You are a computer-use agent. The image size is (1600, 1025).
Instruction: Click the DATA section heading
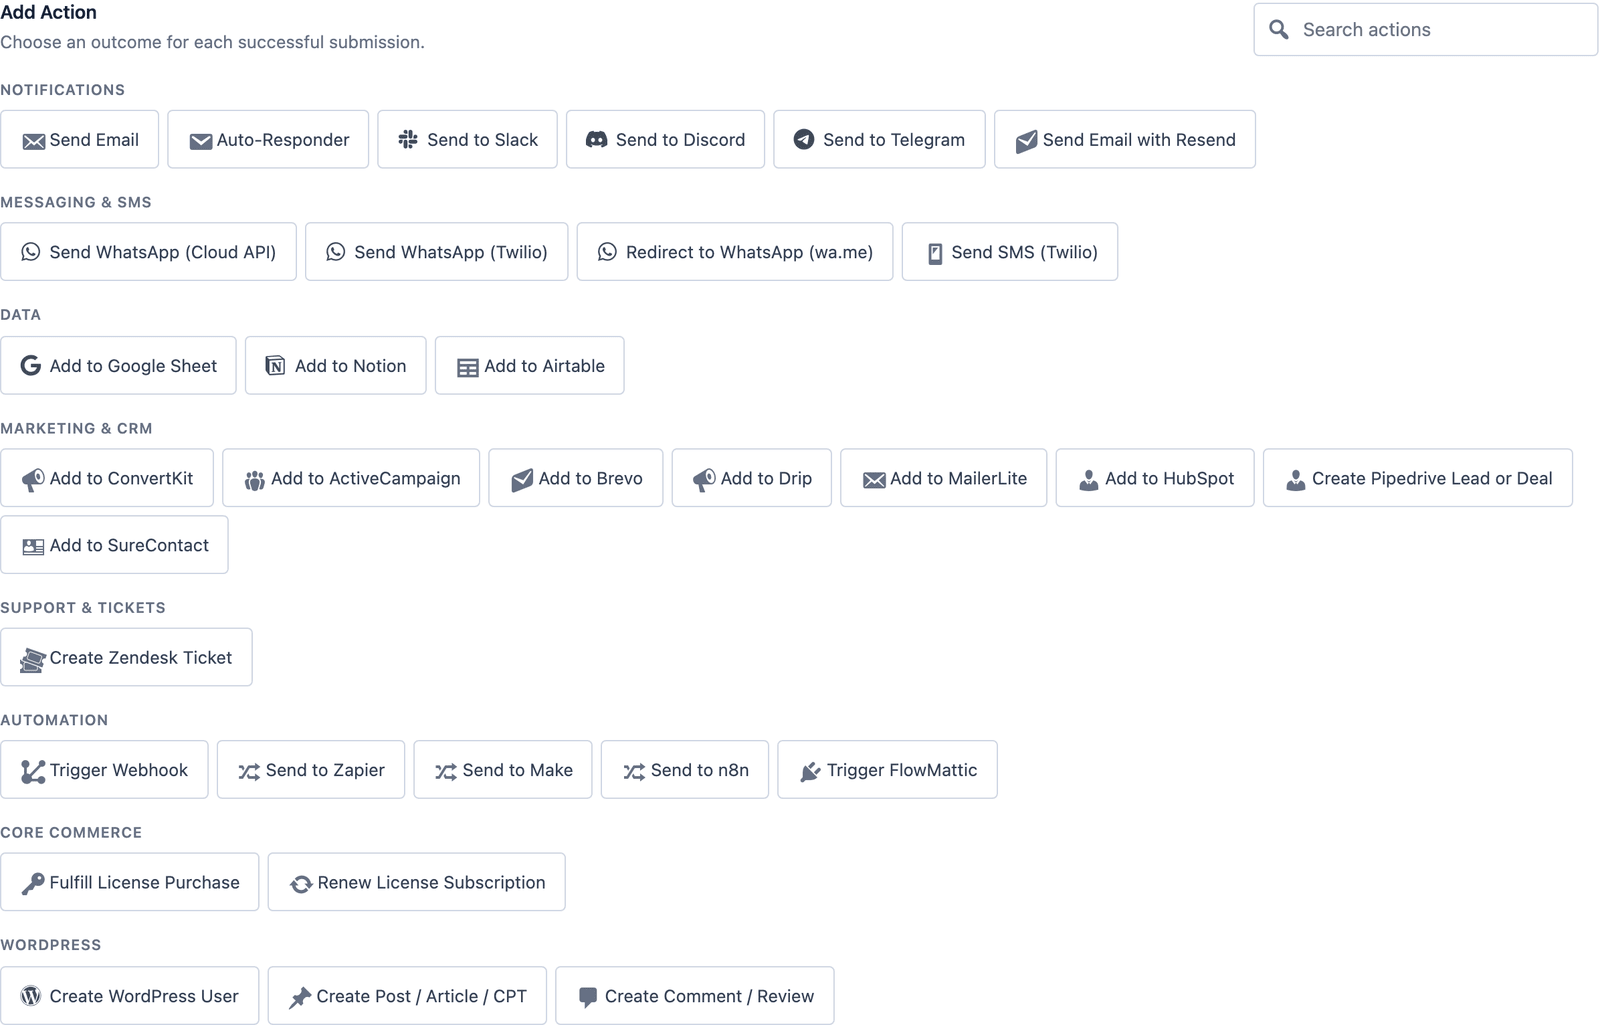pos(21,315)
